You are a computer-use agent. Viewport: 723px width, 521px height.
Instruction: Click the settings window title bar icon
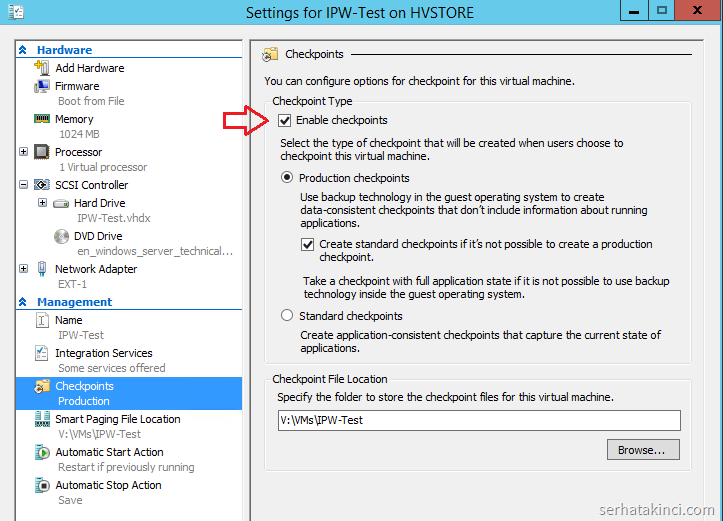click(x=16, y=12)
